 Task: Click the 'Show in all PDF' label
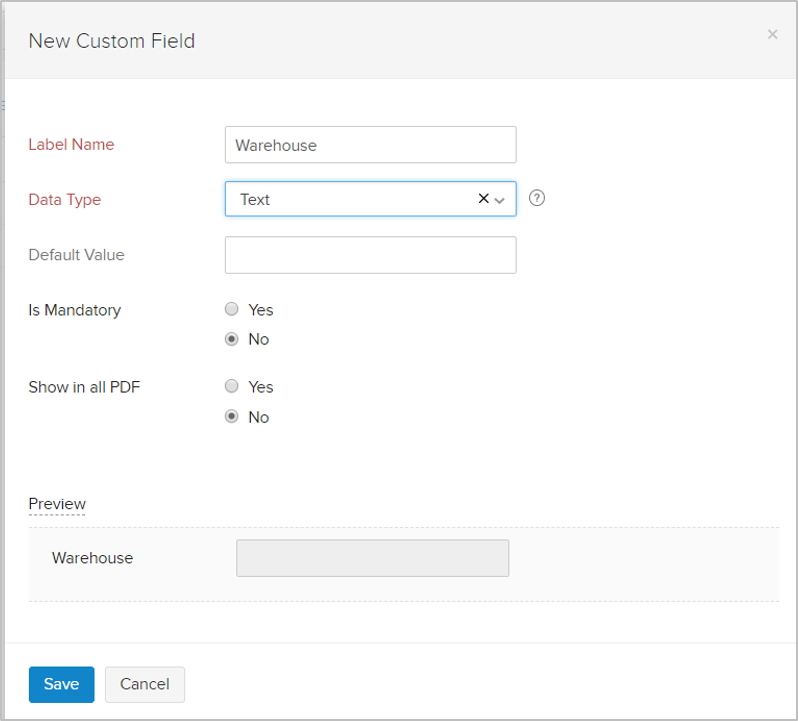(x=84, y=387)
